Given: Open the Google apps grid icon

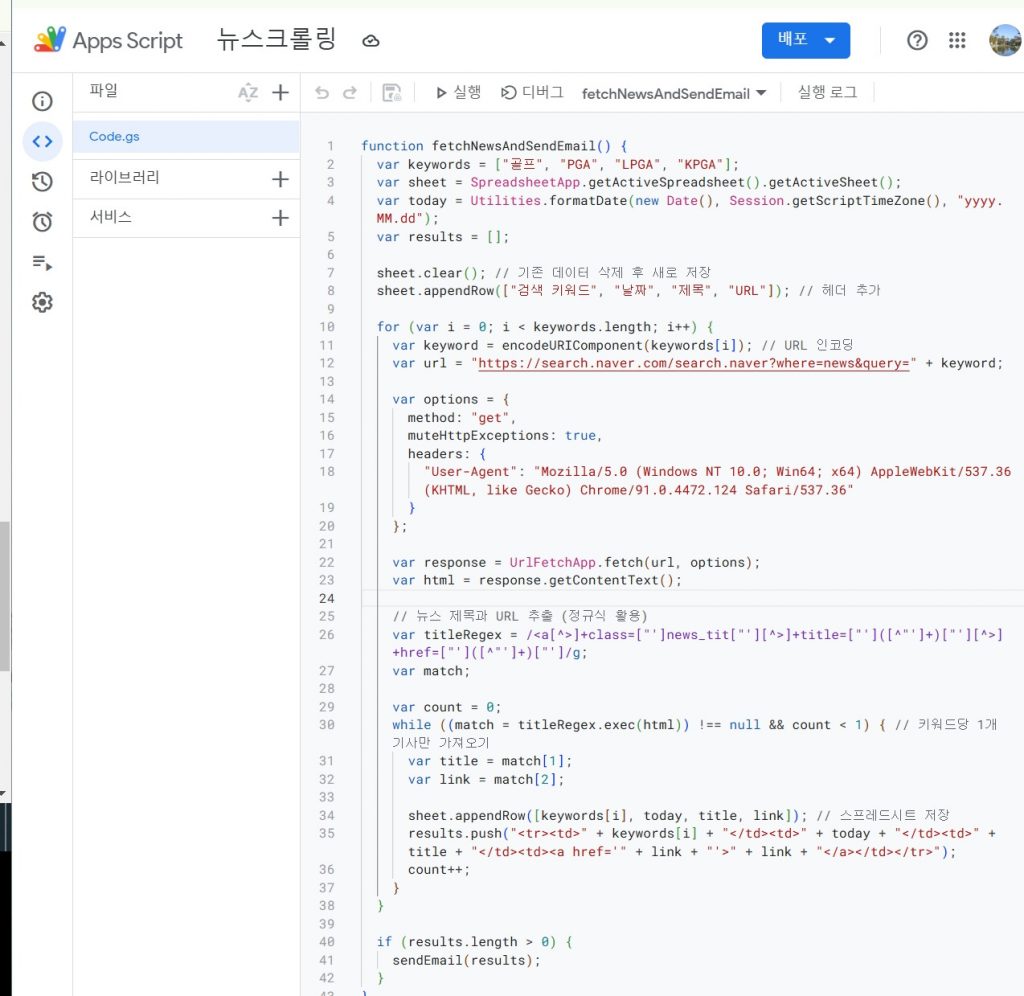Looking at the screenshot, I should (957, 40).
